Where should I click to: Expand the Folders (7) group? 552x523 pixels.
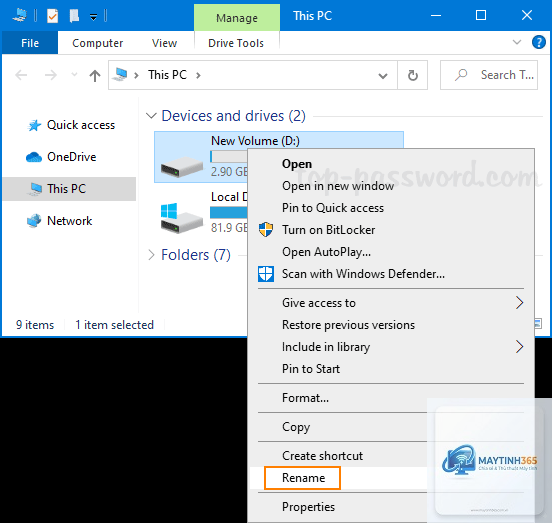tap(151, 255)
